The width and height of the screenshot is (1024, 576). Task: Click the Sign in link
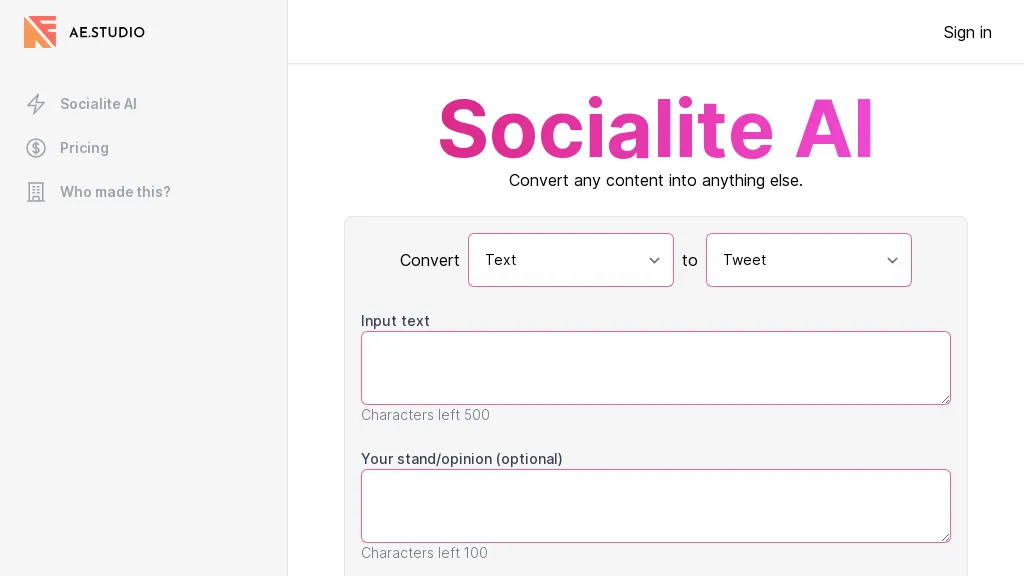coord(967,32)
